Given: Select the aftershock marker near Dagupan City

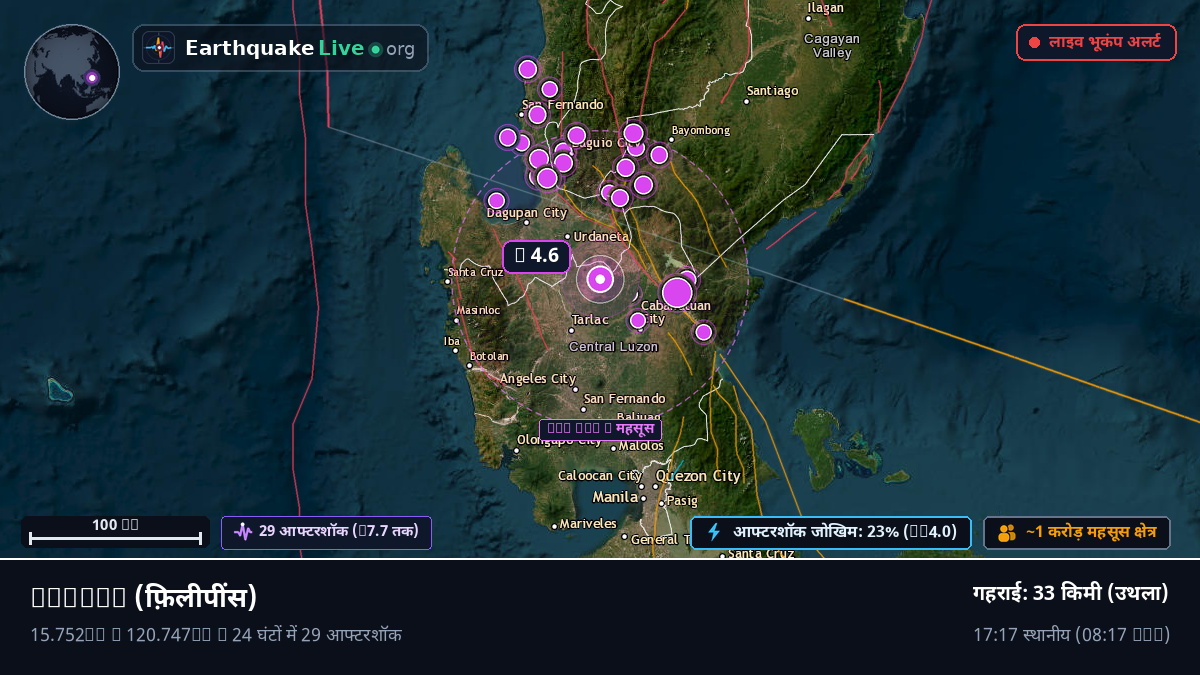Looking at the screenshot, I should [x=496, y=200].
